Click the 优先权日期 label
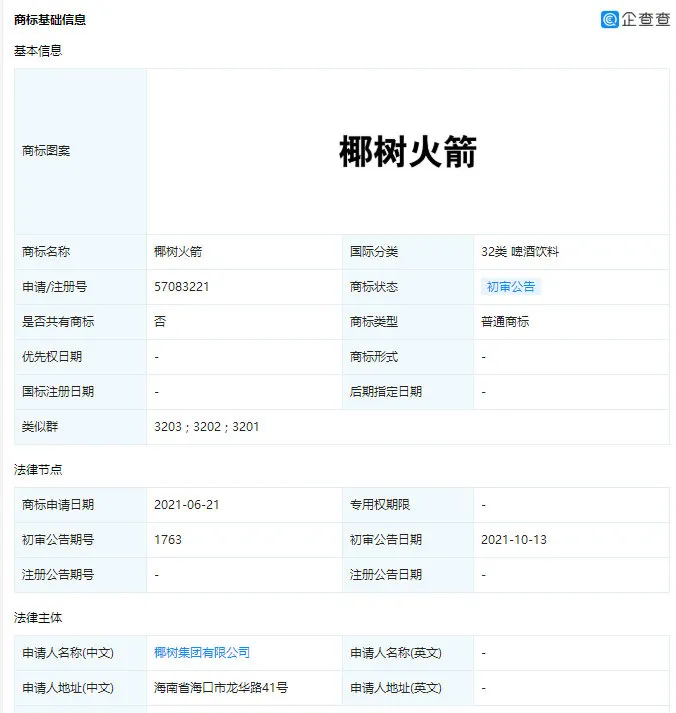676x713 pixels. pyautogui.click(x=52, y=357)
